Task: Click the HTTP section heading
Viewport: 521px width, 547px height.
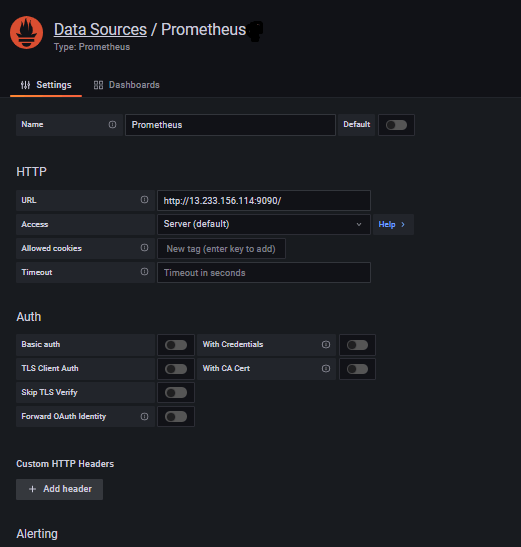Action: (31, 172)
